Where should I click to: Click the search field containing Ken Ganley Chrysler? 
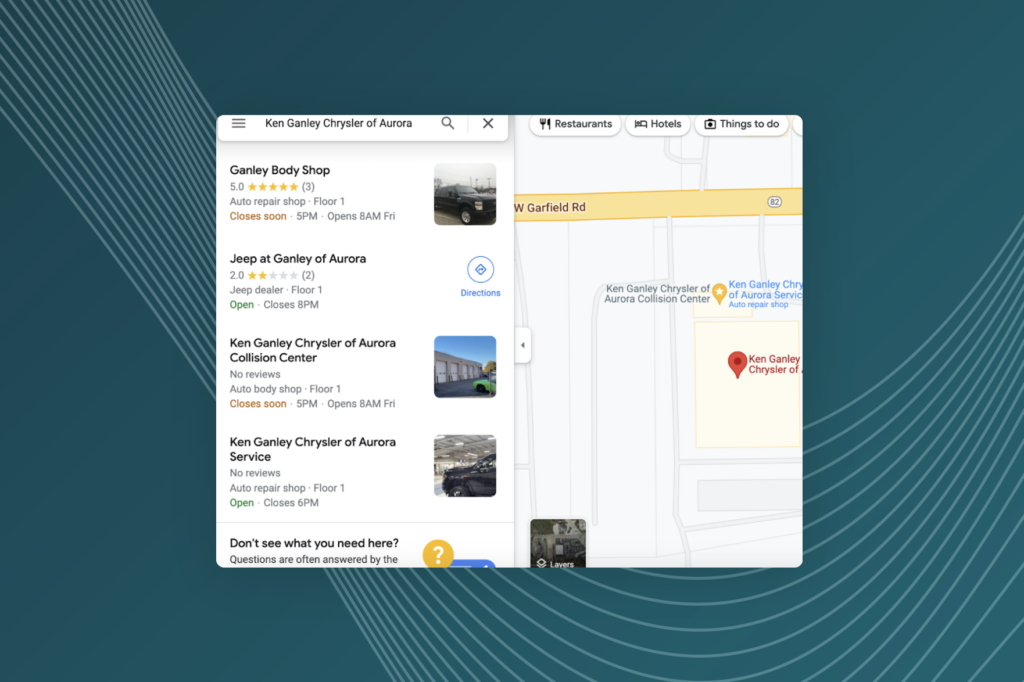(338, 124)
